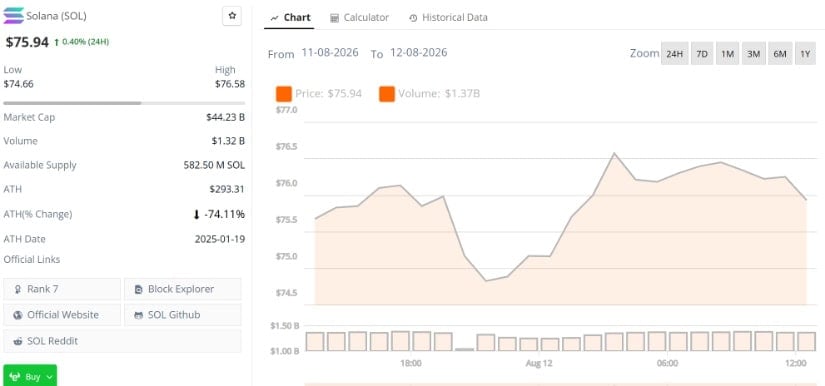Viewport: 825px width, 386px height.
Task: Open the SOL Reddit link
Action: 122,341
